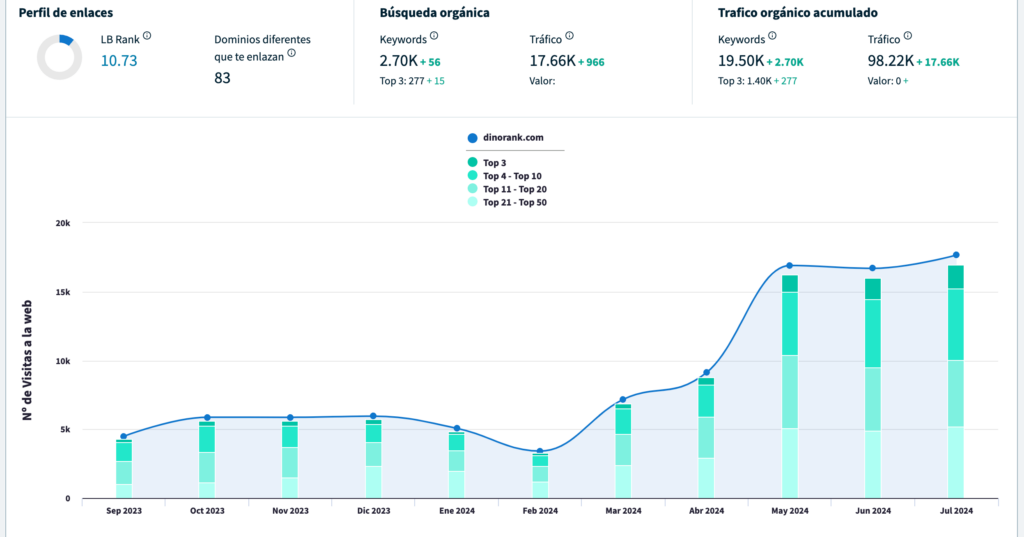Click the LB Rank value 10.73
Image resolution: width=1024 pixels, height=537 pixels.
point(119,61)
